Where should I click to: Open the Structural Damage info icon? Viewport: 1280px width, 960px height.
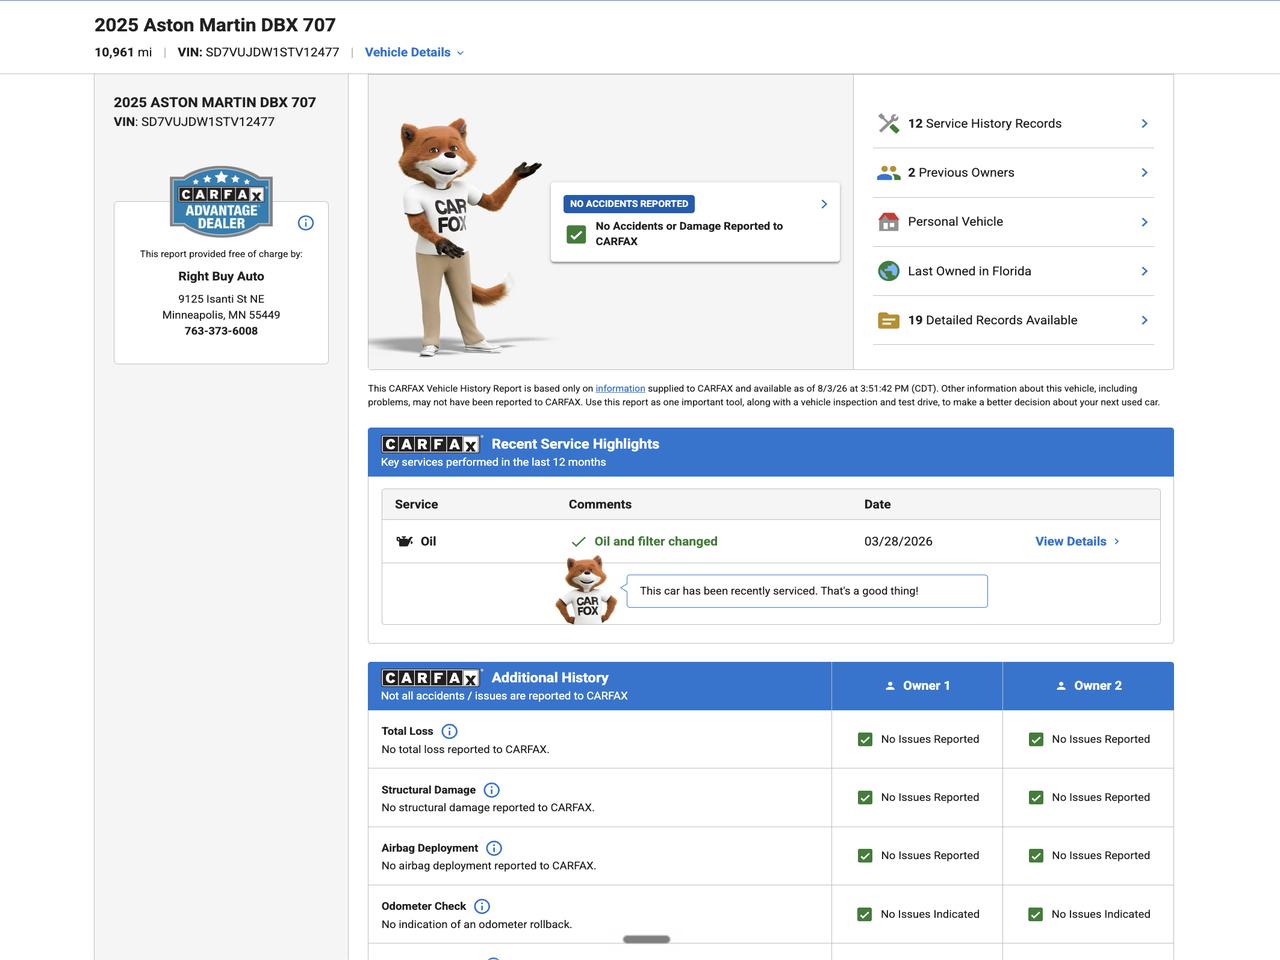(x=491, y=790)
